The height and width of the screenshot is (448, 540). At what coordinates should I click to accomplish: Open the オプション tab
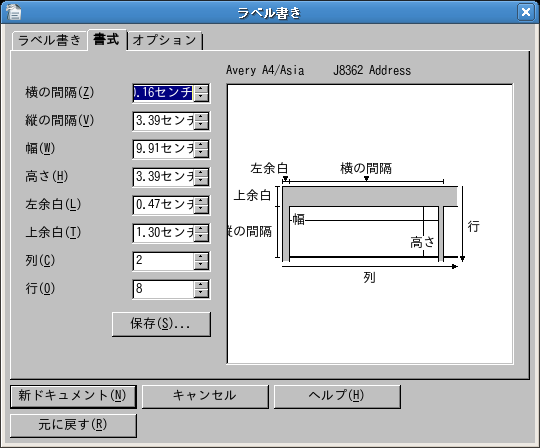pyautogui.click(x=165, y=40)
